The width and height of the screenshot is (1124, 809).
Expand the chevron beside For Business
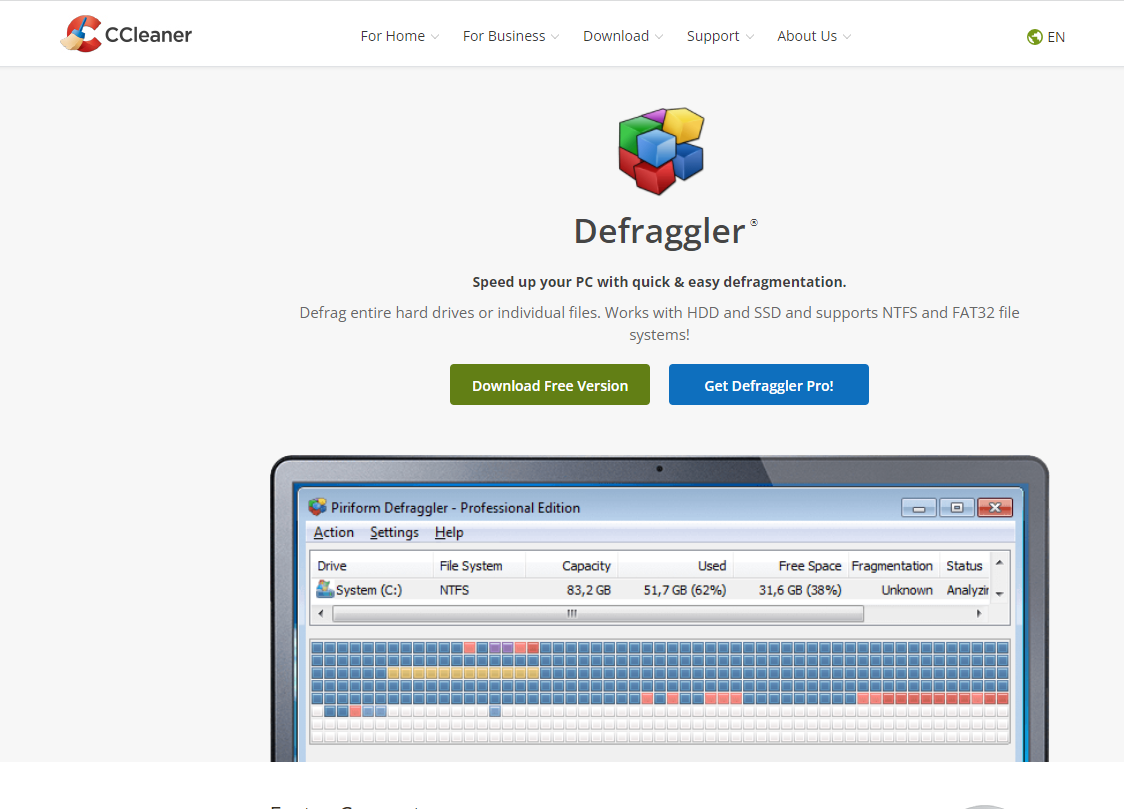pyautogui.click(x=555, y=37)
